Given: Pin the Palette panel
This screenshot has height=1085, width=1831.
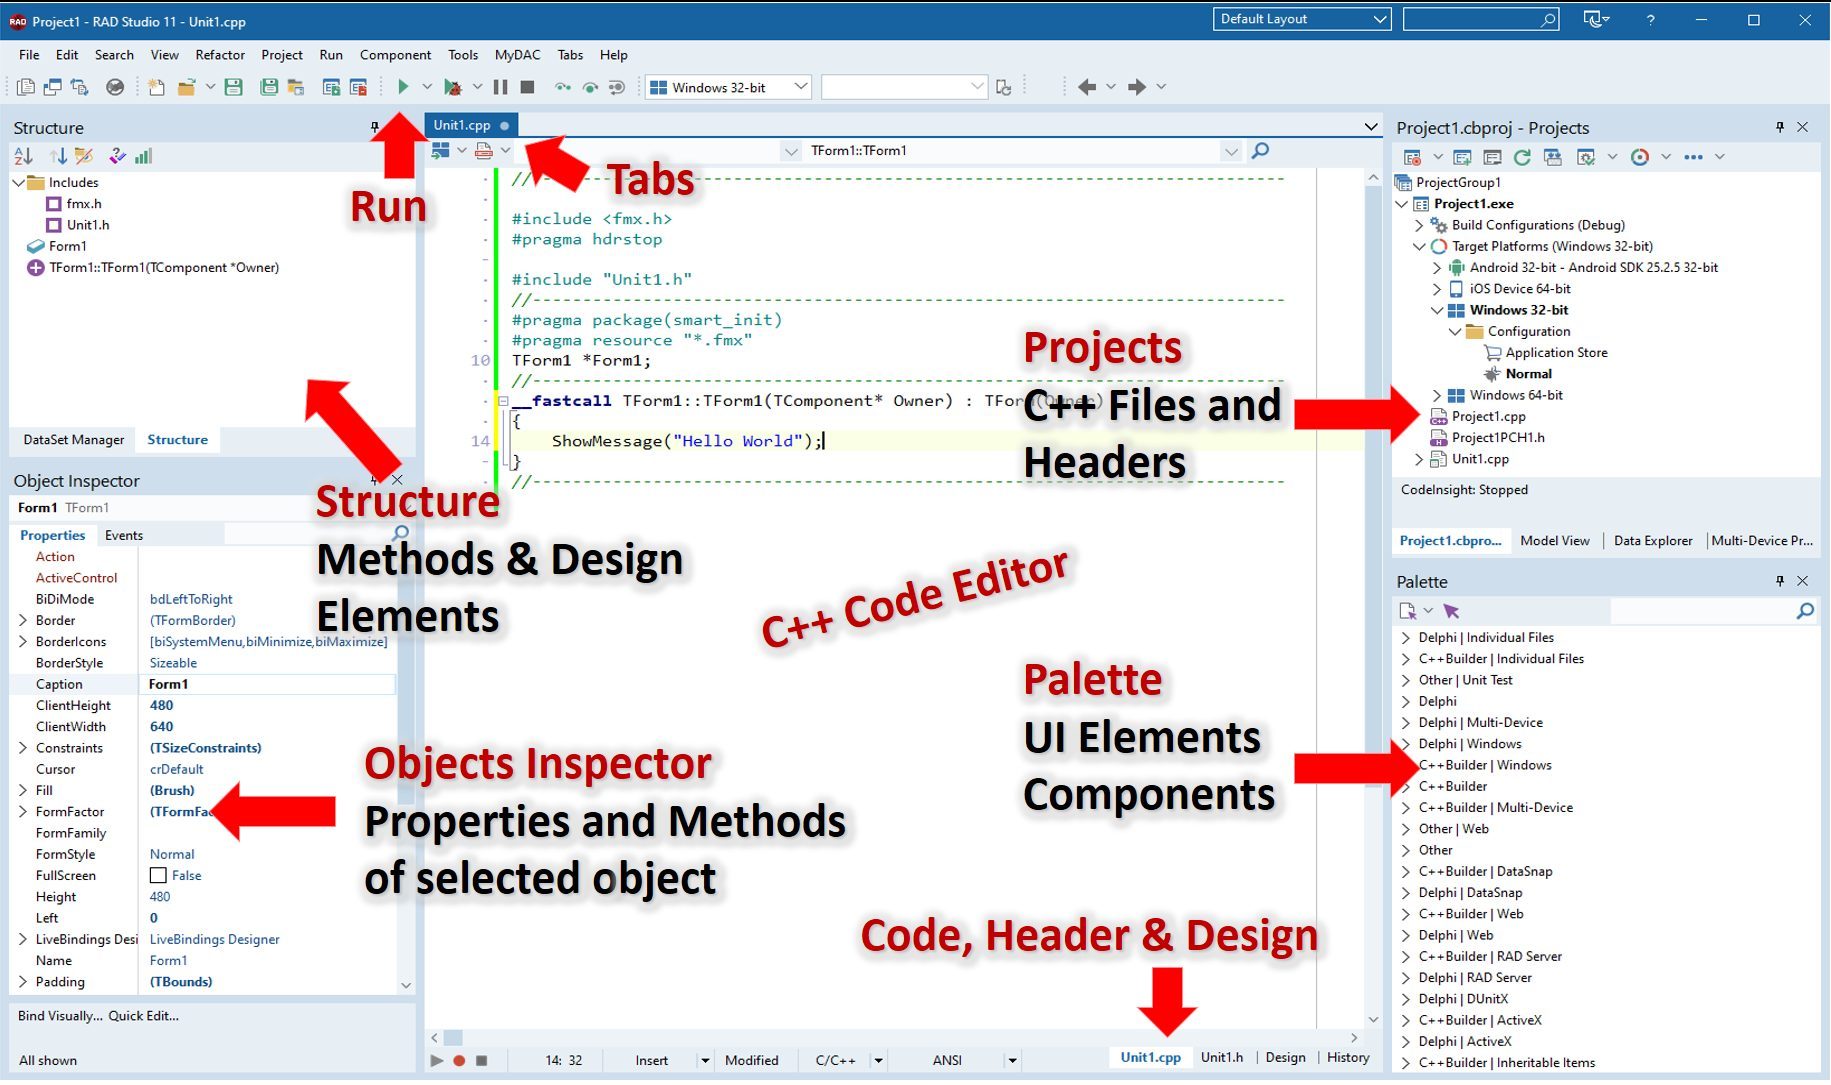Looking at the screenshot, I should pyautogui.click(x=1780, y=581).
